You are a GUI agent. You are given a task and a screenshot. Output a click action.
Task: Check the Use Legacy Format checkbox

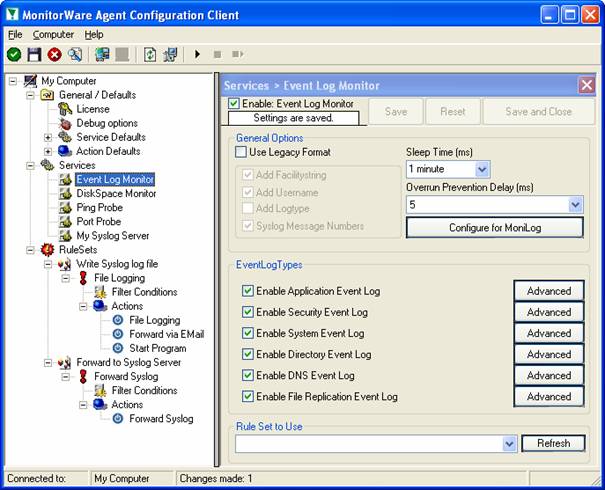tap(241, 152)
